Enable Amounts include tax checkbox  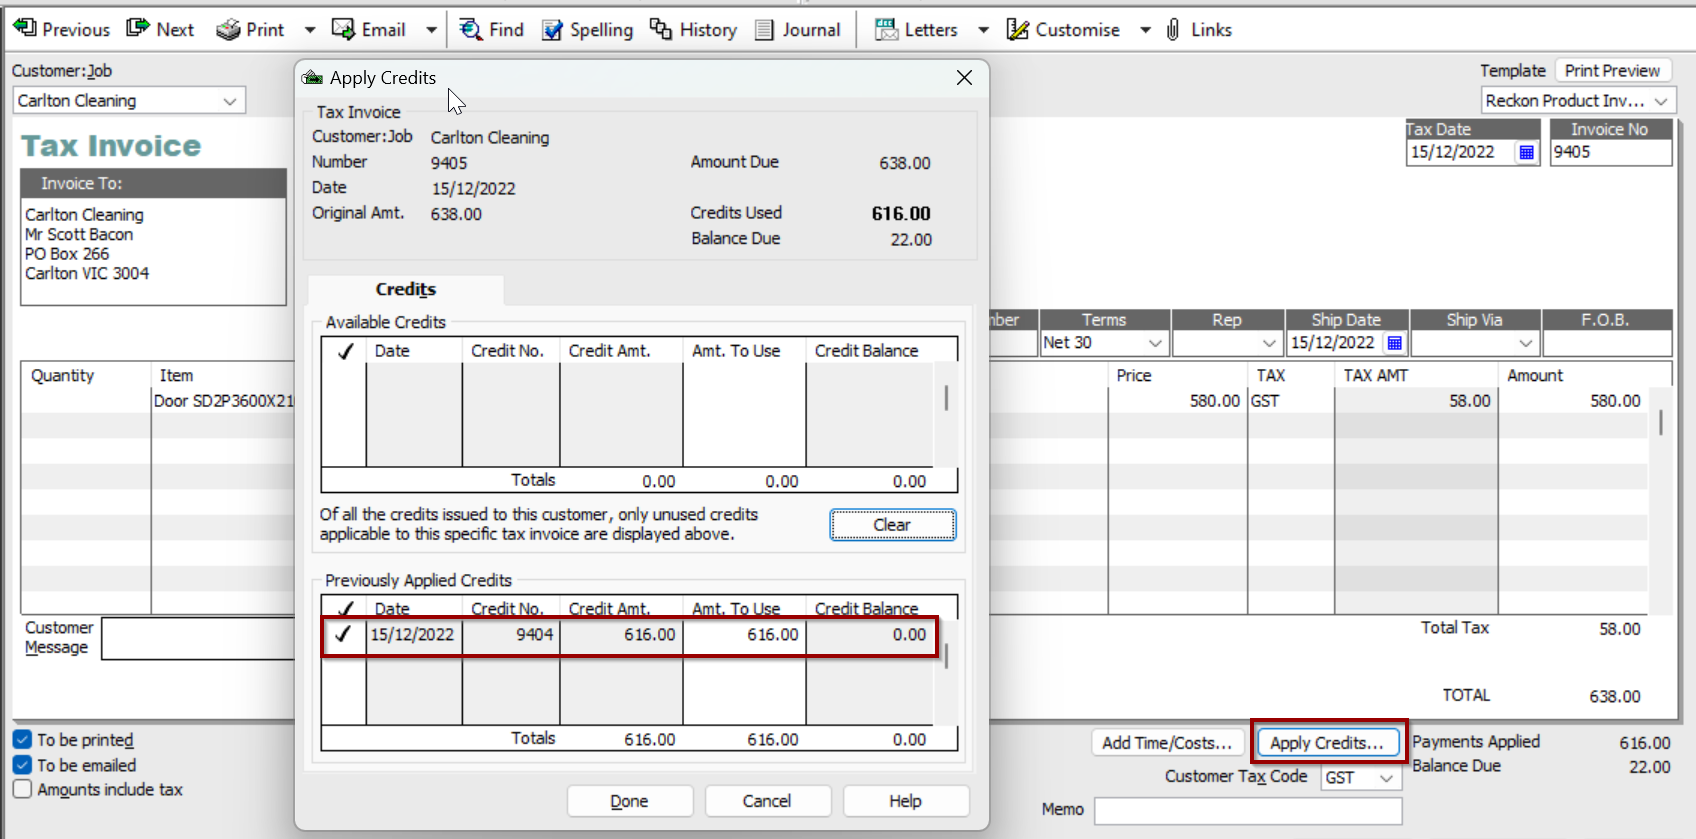click(x=23, y=789)
